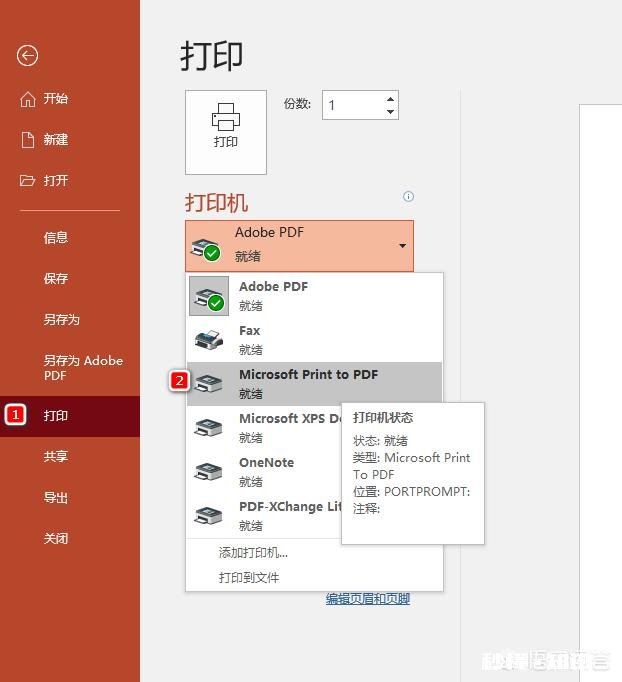Viewport: 622px width, 682px height.
Task: Click 另存为 Adobe PDF in sidebar
Action: [83, 368]
